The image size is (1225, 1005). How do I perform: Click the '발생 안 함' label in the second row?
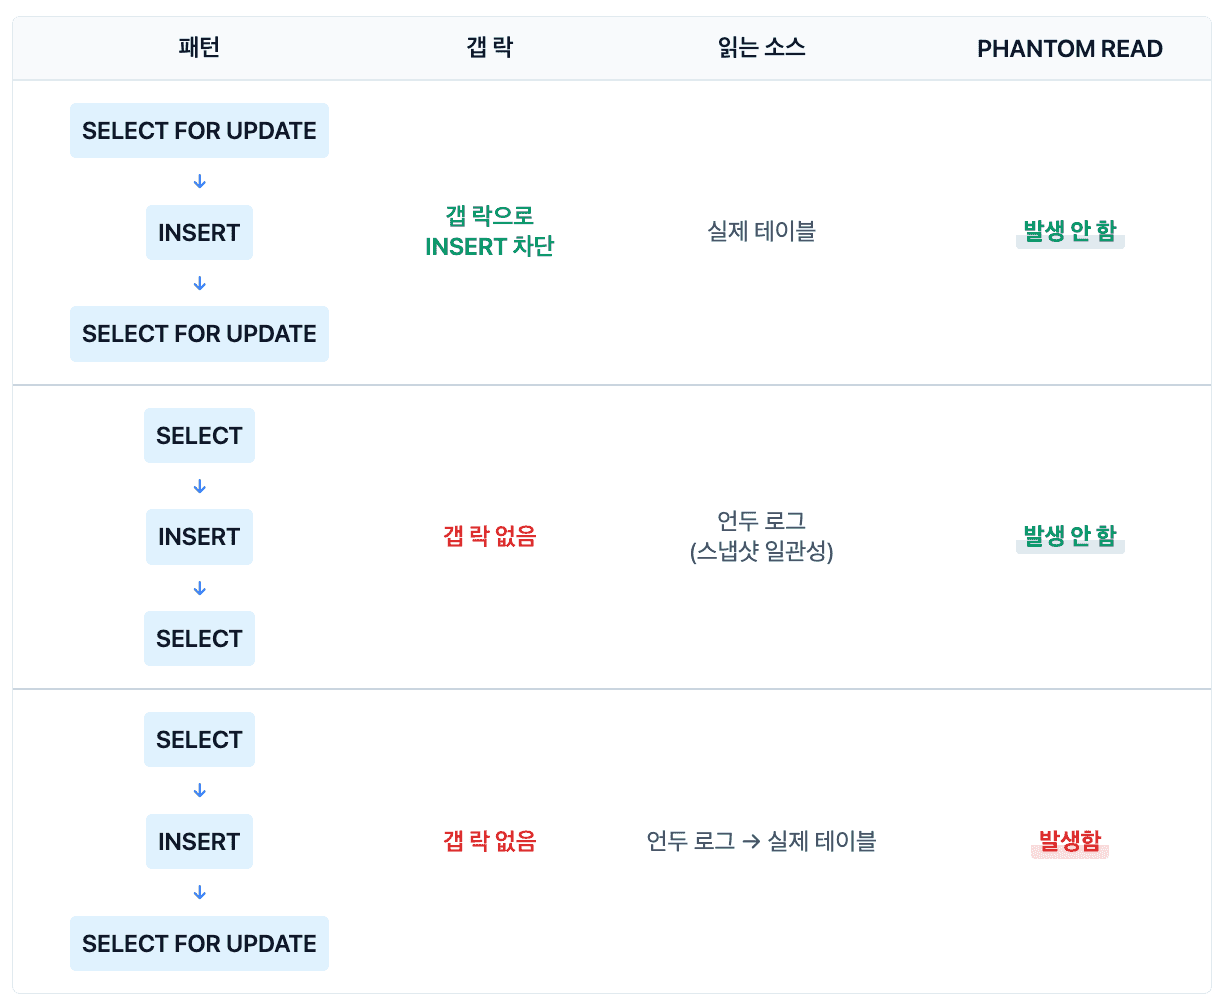pyautogui.click(x=1069, y=537)
